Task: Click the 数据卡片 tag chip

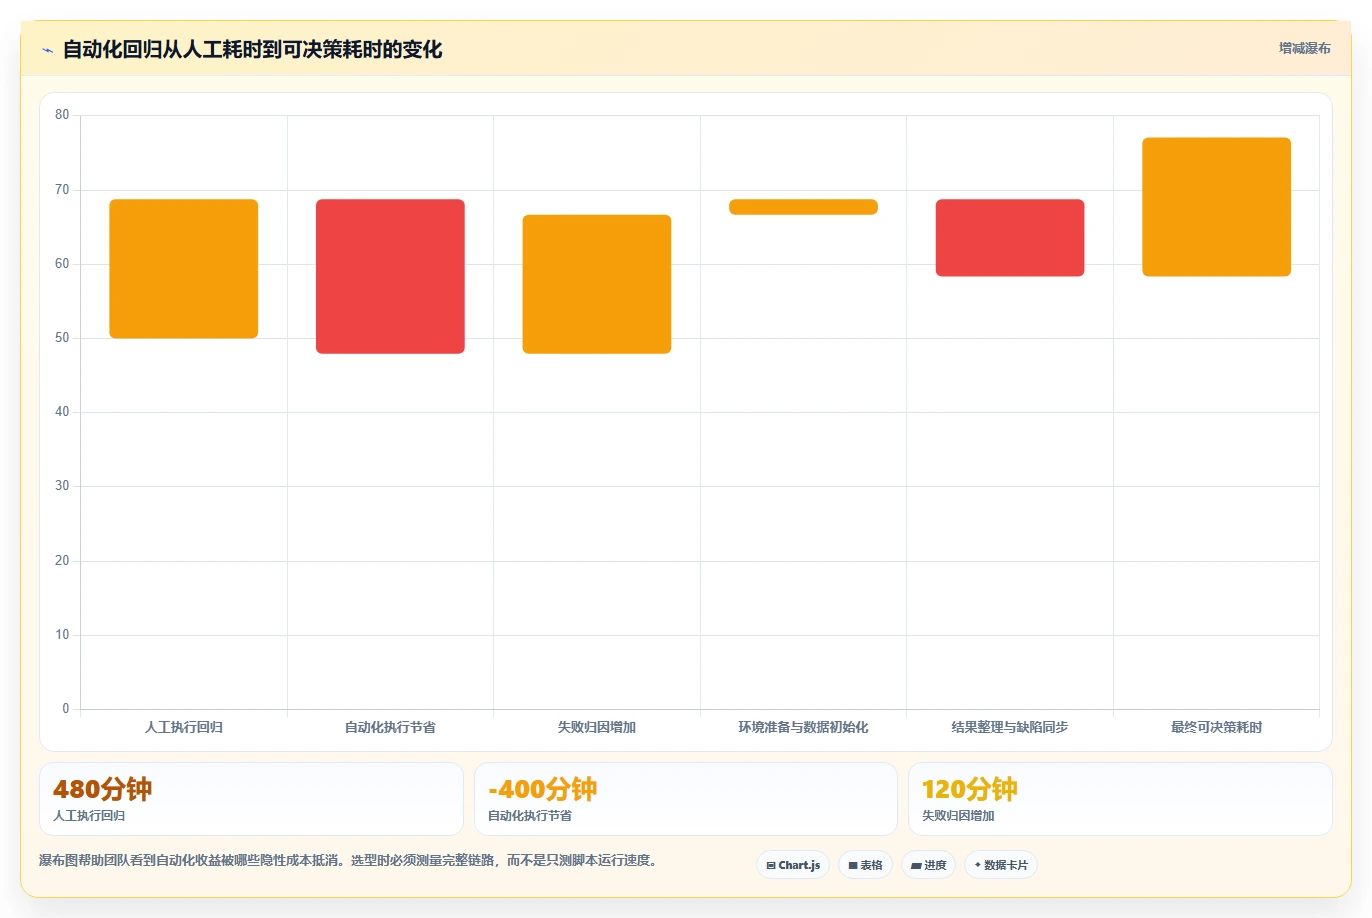Action: point(1000,865)
